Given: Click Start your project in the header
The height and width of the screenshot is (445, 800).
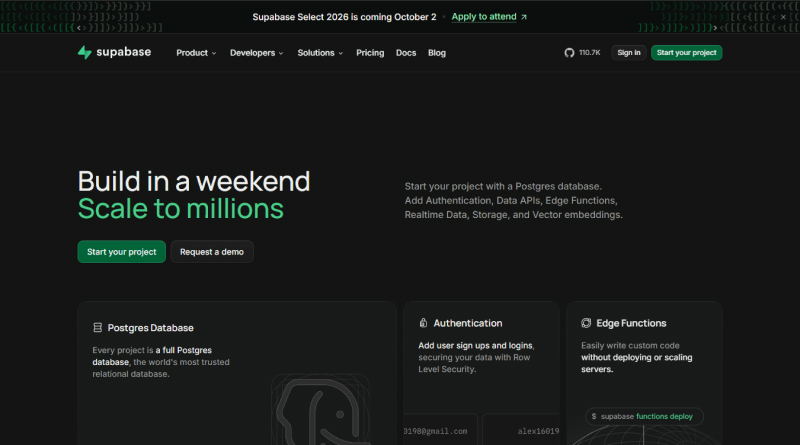Looking at the screenshot, I should pos(686,53).
